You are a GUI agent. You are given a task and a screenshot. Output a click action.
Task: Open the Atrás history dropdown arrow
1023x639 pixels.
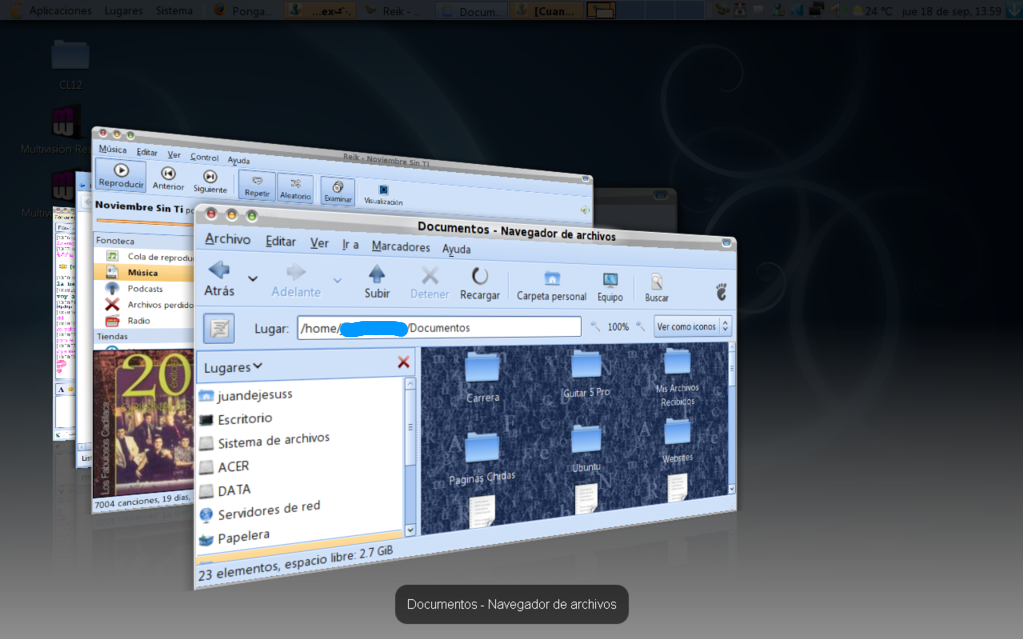(x=252, y=279)
